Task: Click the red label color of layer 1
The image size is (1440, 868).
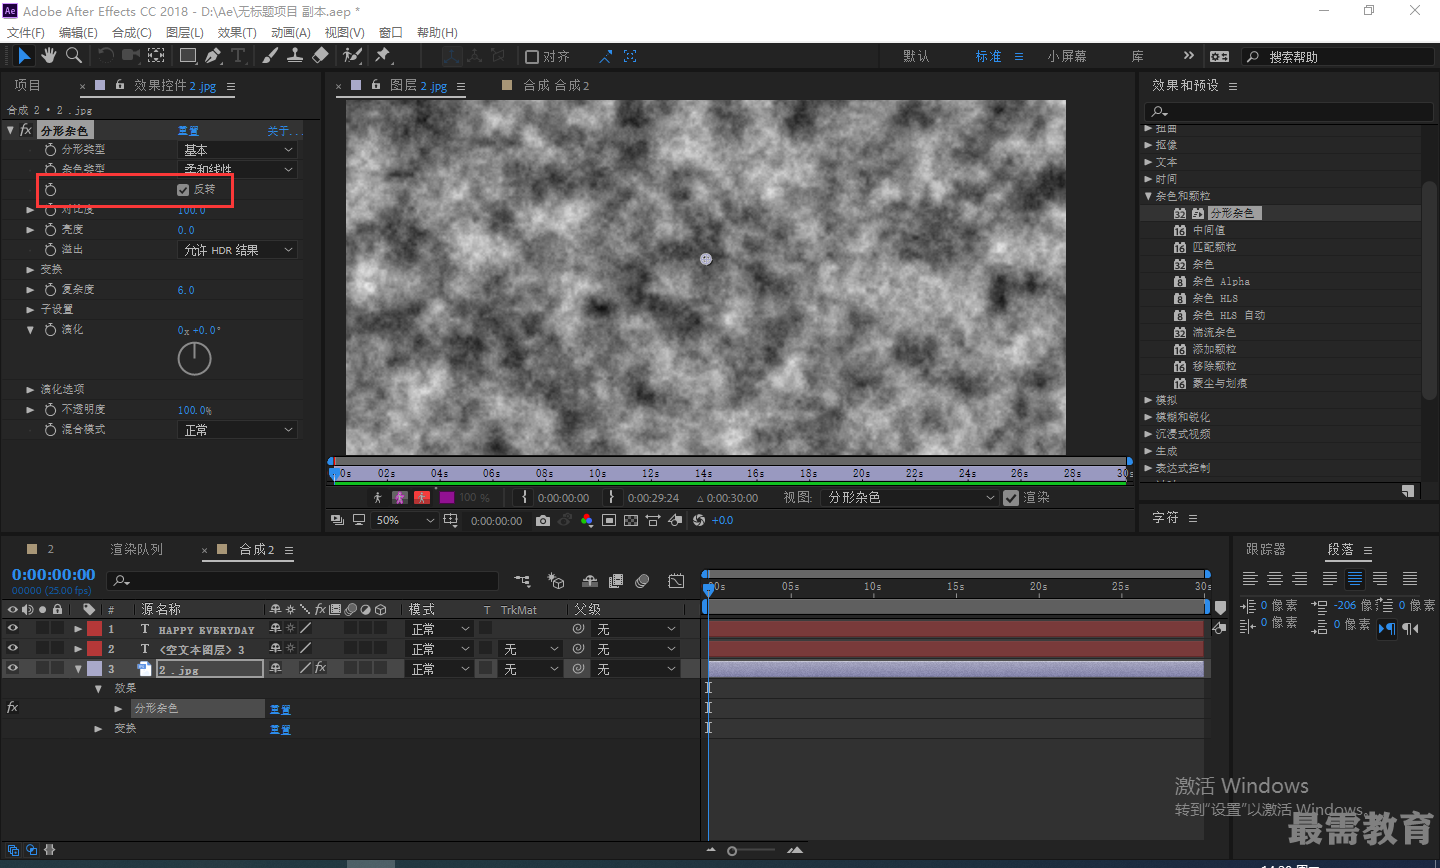Action: point(94,629)
